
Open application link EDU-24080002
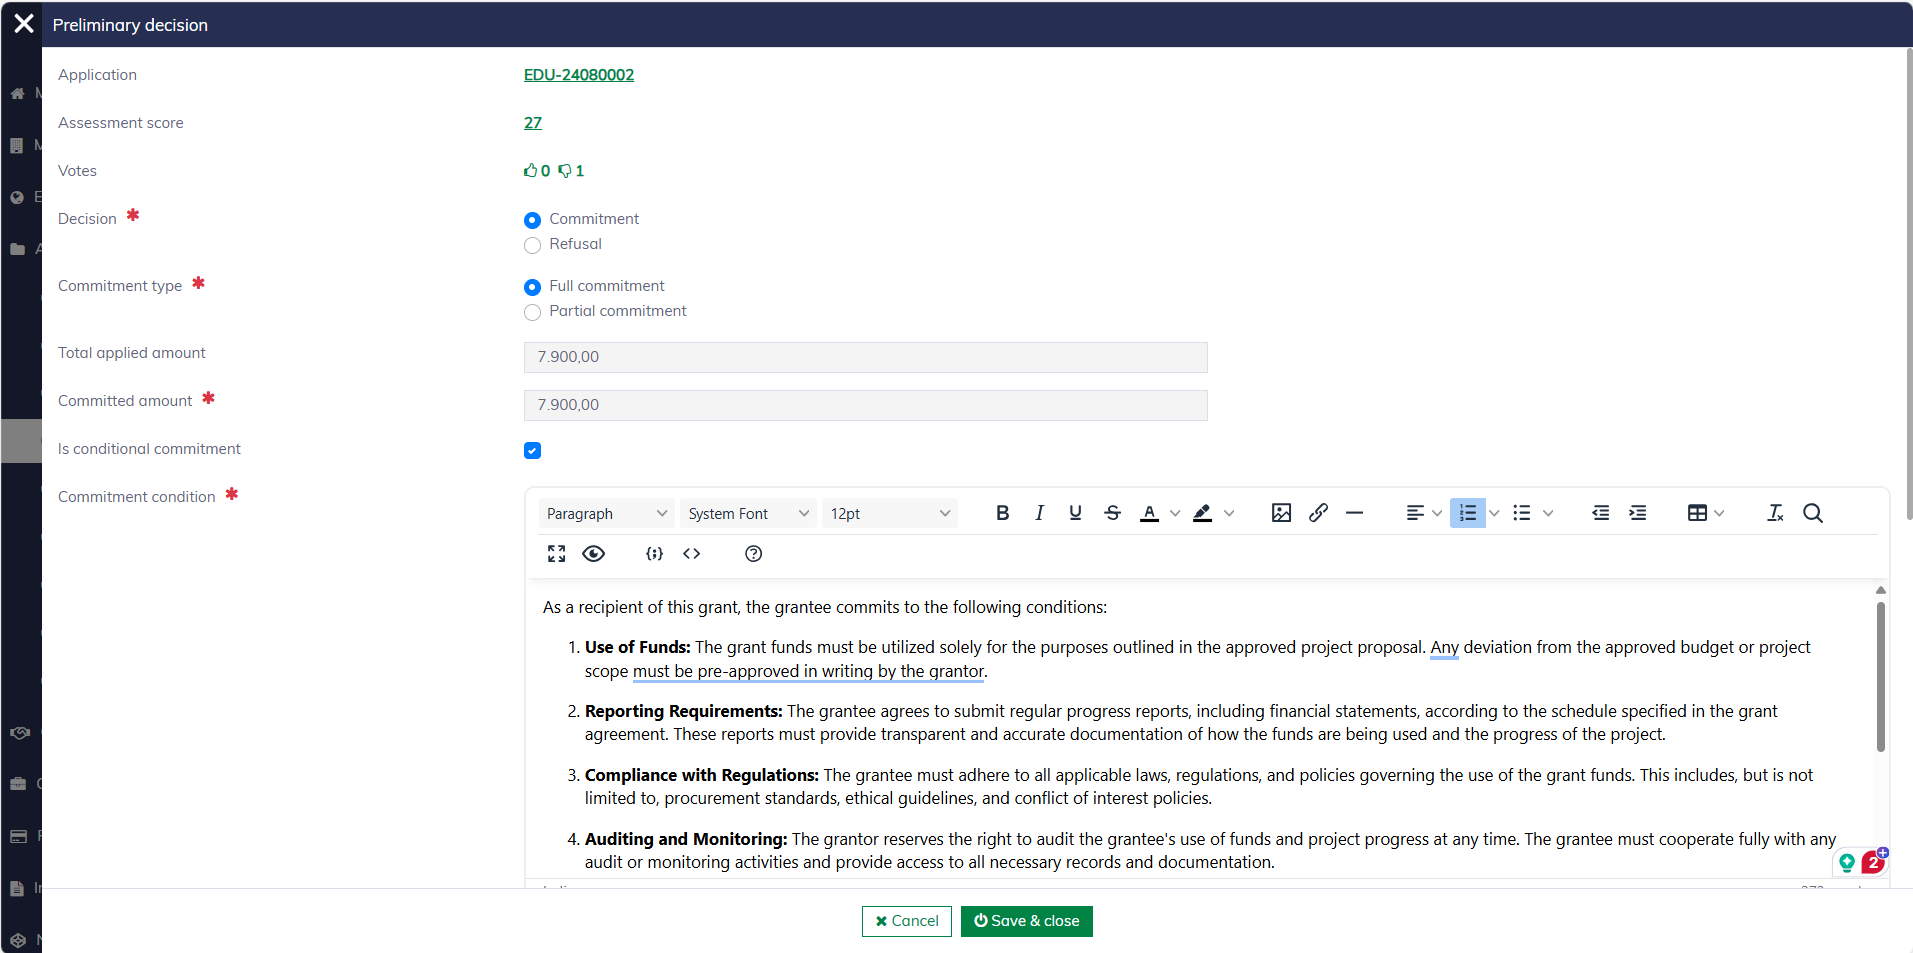click(x=579, y=75)
